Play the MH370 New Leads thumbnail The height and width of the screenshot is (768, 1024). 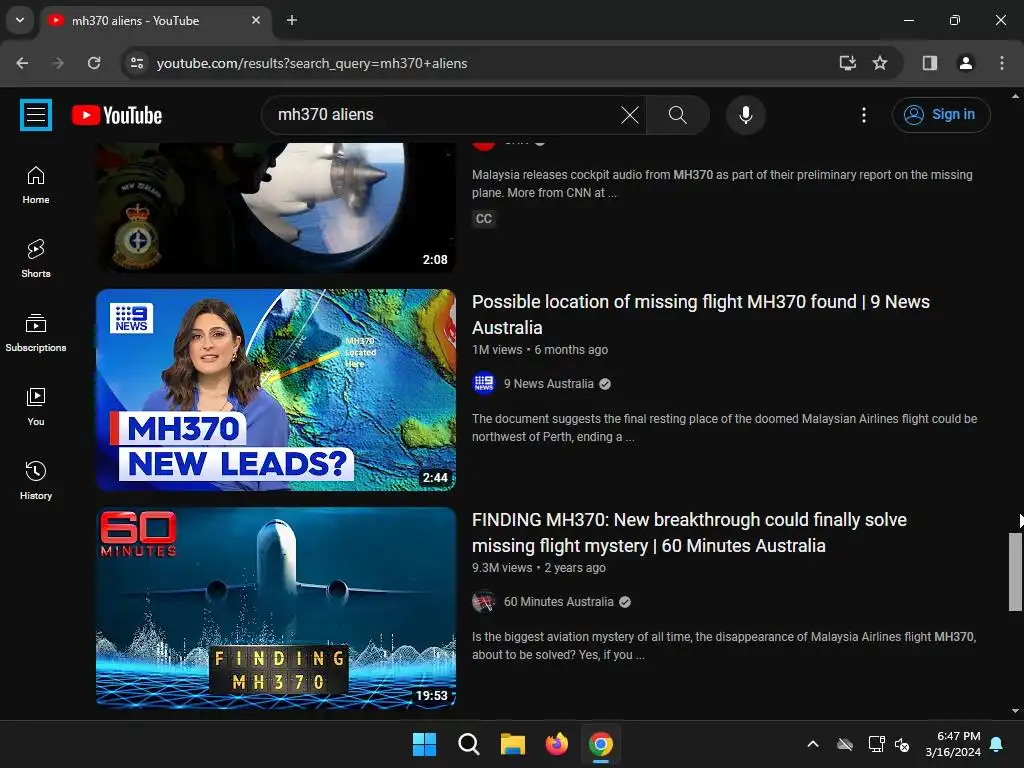click(276, 390)
